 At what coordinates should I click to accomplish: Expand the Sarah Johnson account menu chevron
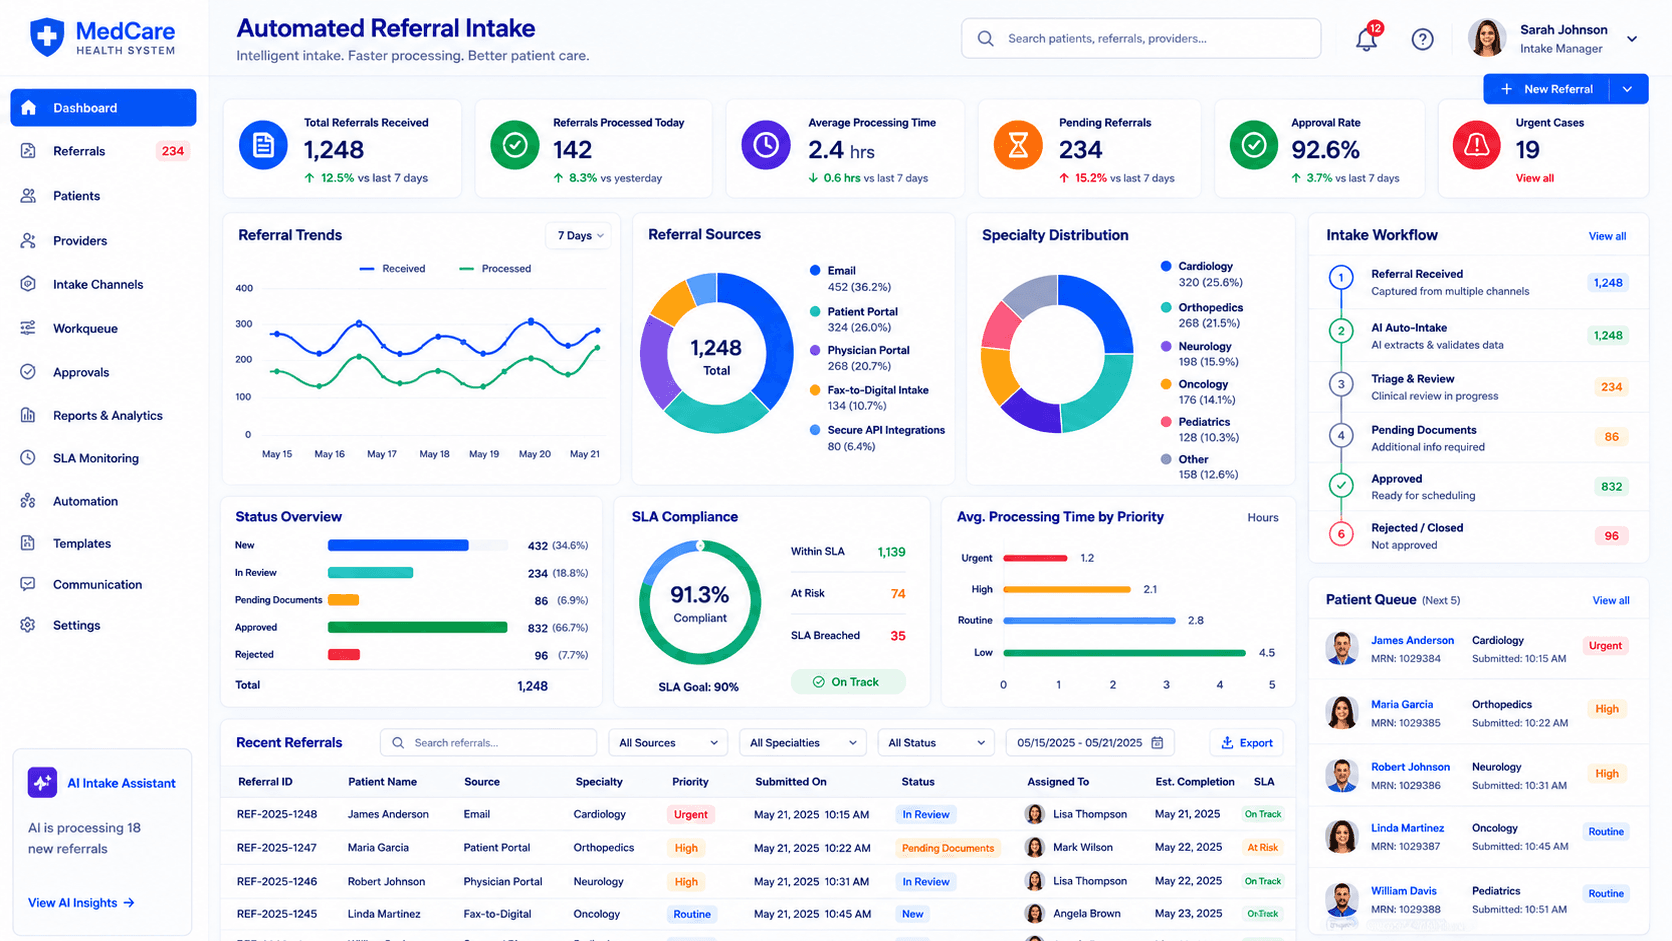(x=1632, y=39)
